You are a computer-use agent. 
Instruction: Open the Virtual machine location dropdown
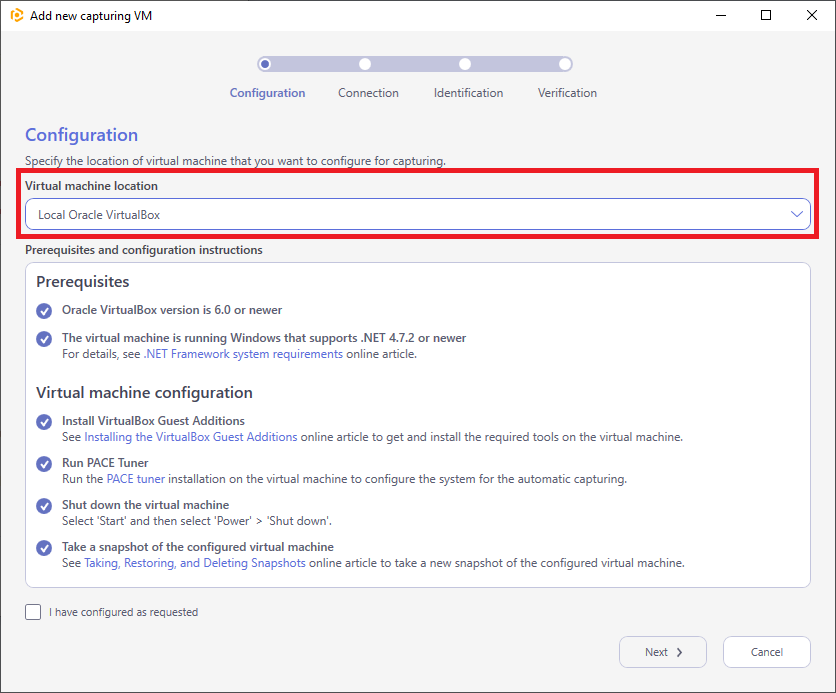[417, 214]
